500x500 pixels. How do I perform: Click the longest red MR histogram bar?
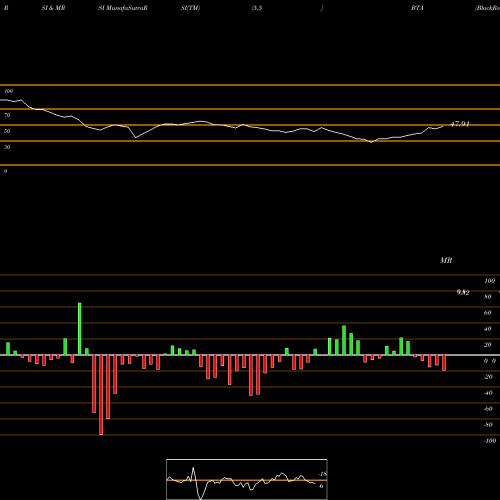[101, 395]
